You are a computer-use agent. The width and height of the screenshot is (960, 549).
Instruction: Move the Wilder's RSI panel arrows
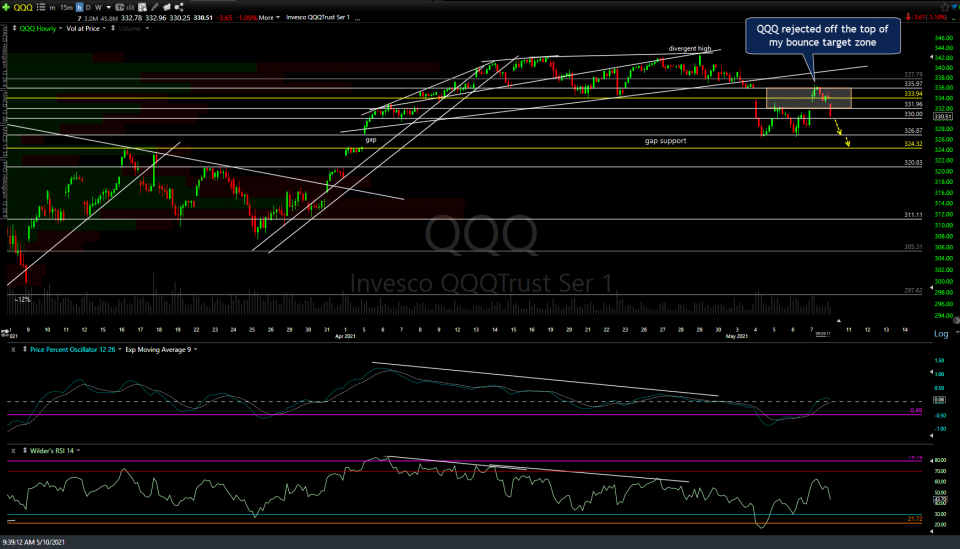tap(24, 450)
